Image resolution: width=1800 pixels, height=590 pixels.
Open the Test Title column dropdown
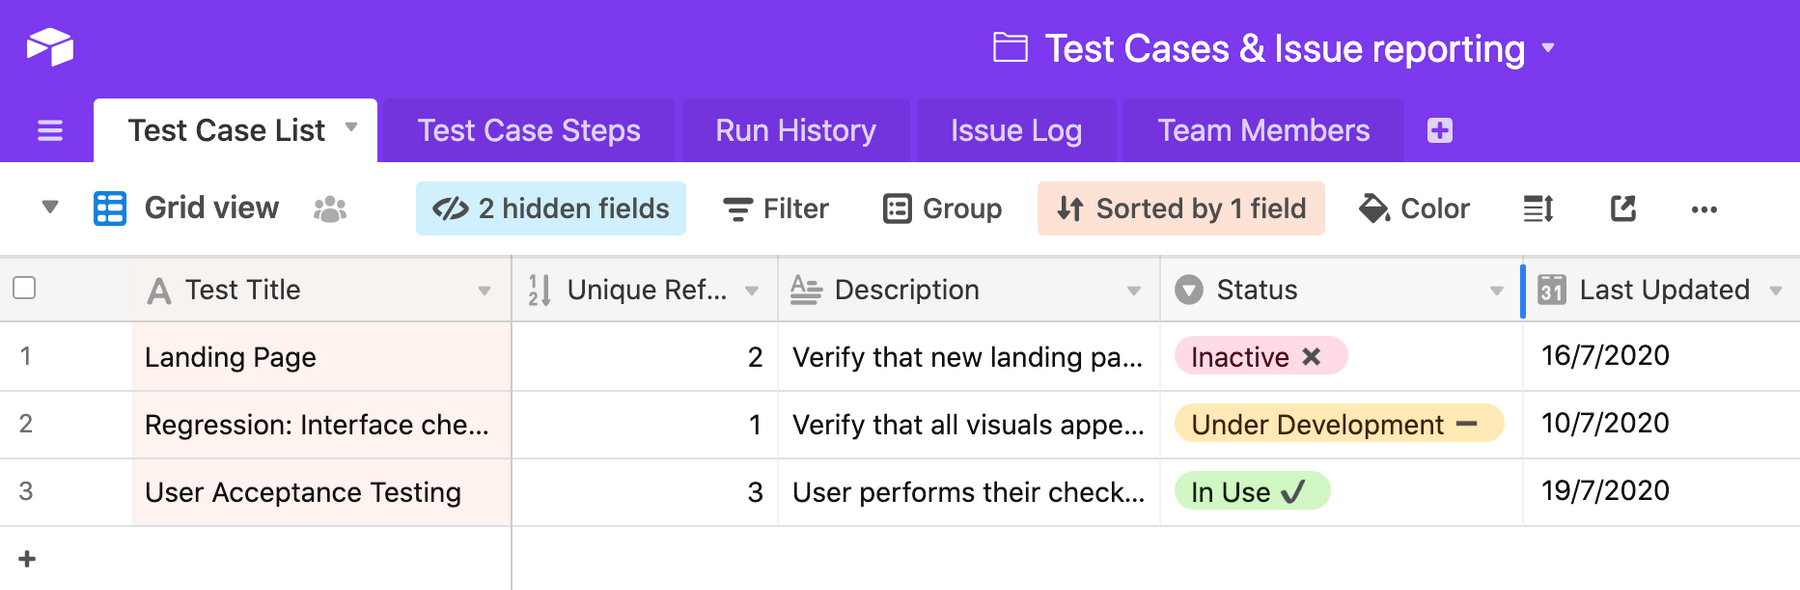click(x=484, y=291)
